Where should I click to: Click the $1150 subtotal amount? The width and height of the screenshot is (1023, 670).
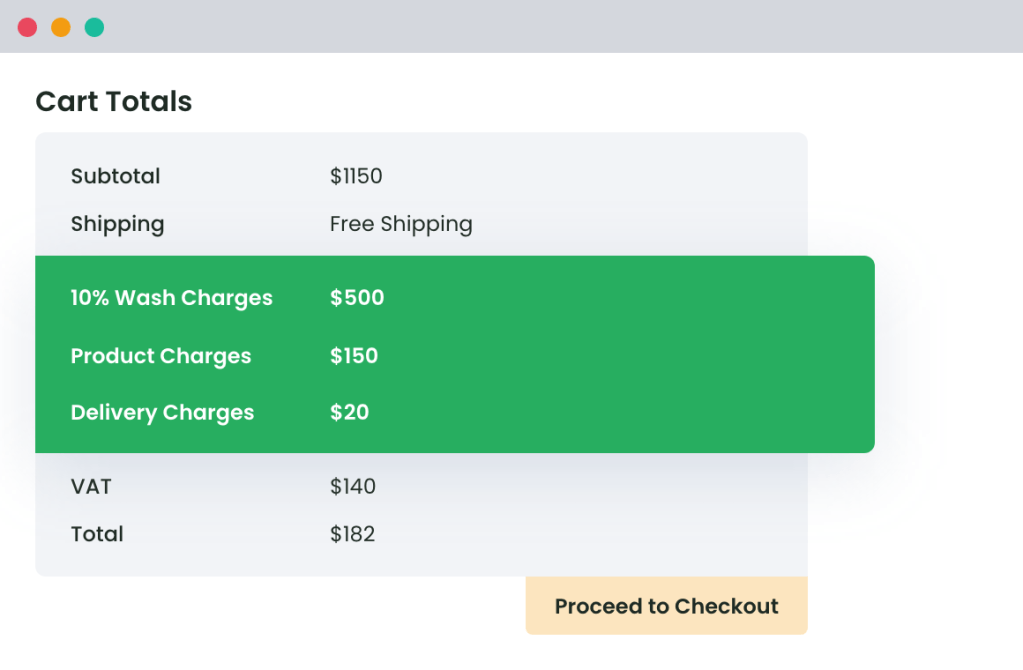pos(355,176)
